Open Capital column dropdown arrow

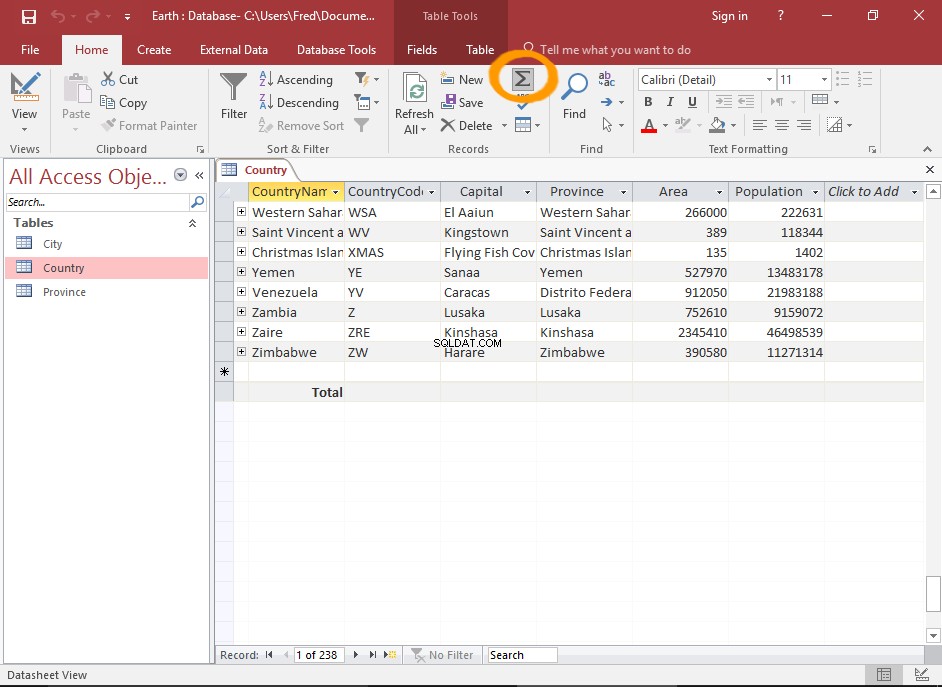click(527, 192)
